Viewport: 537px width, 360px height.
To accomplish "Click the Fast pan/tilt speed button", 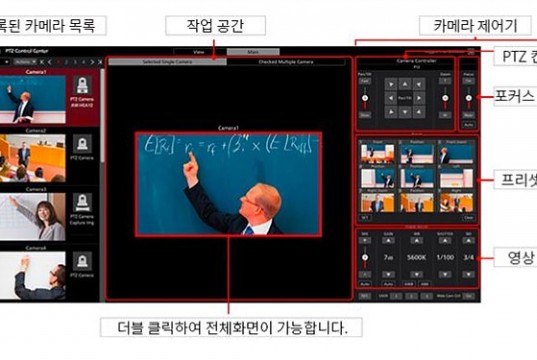I will 365,81.
